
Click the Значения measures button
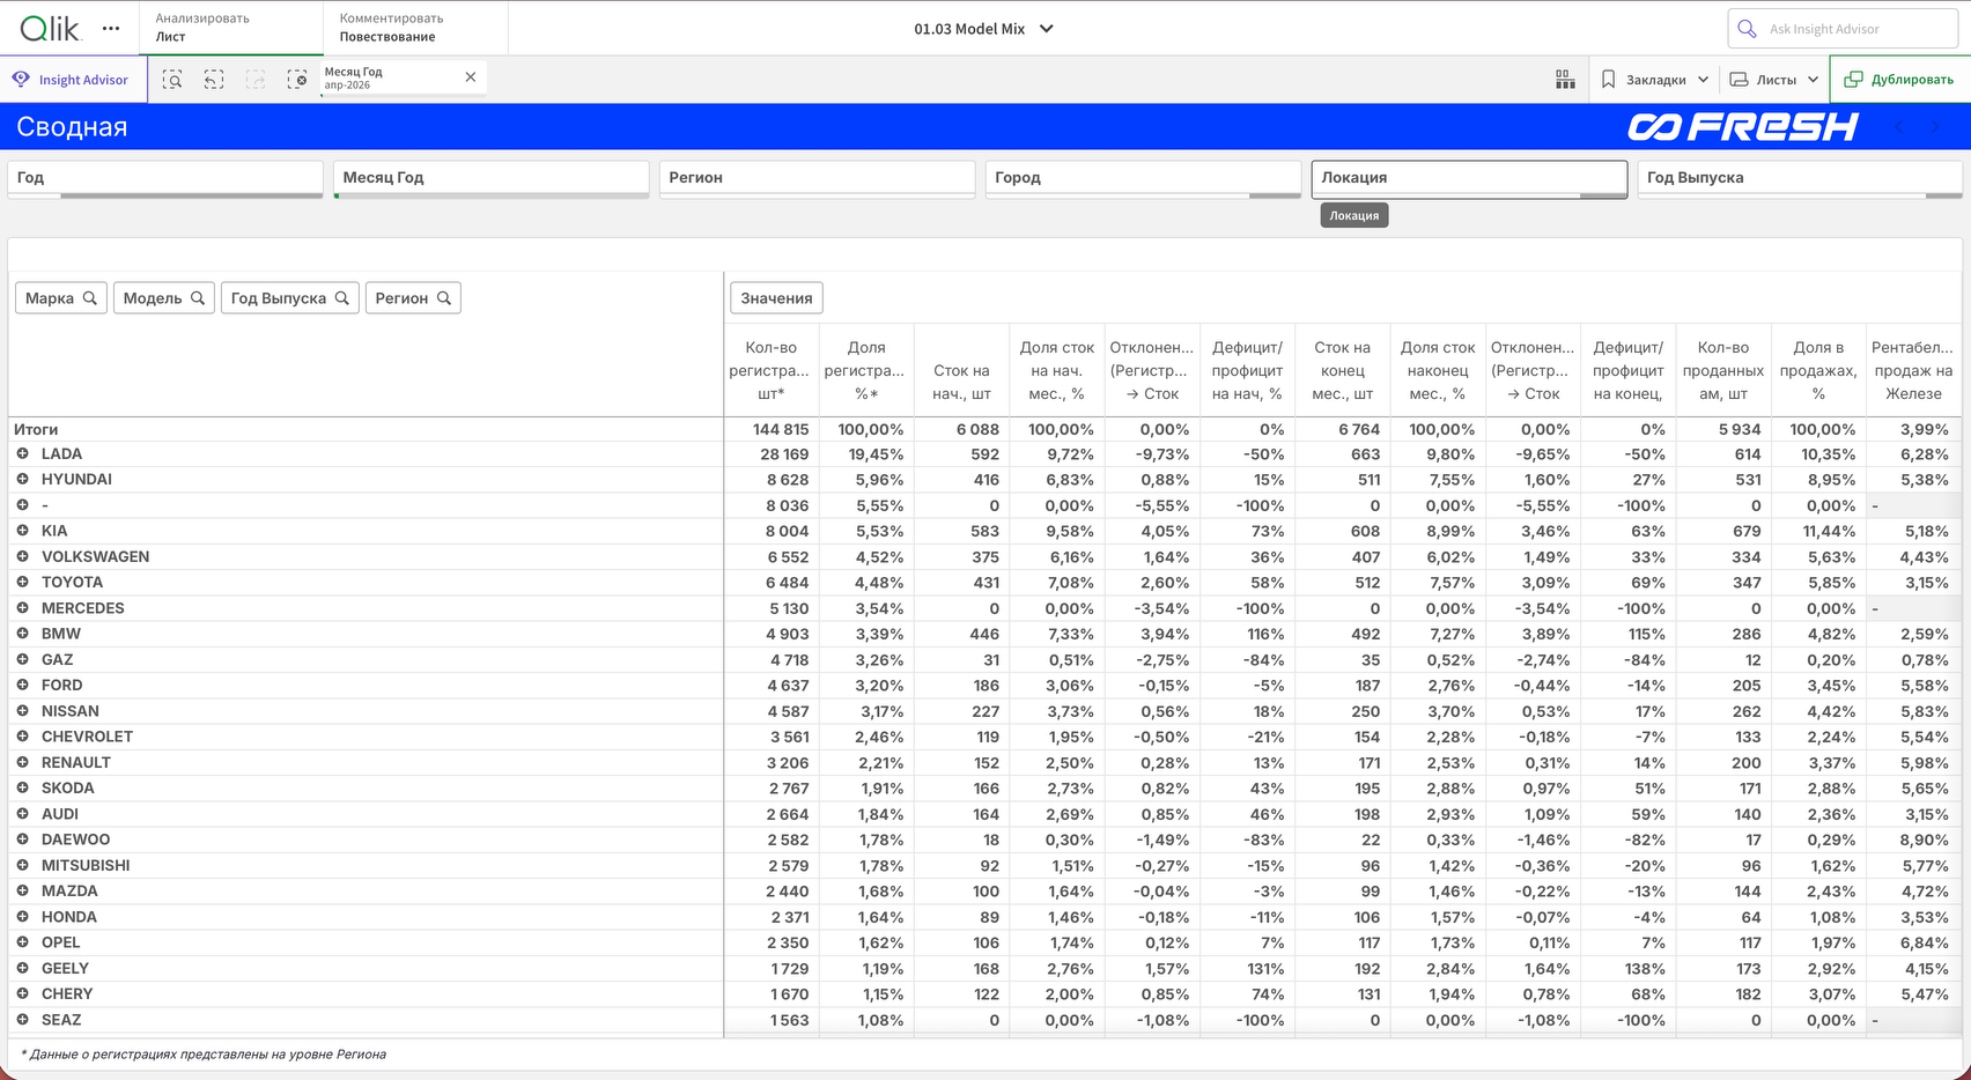coord(776,298)
